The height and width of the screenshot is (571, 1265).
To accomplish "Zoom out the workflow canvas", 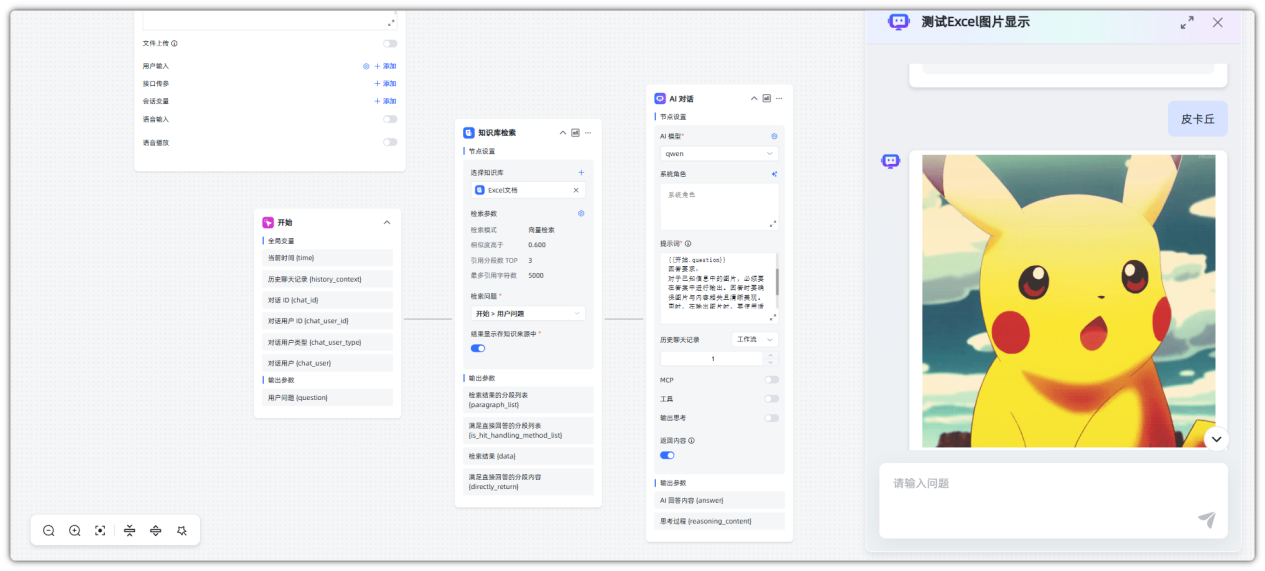I will (x=49, y=531).
